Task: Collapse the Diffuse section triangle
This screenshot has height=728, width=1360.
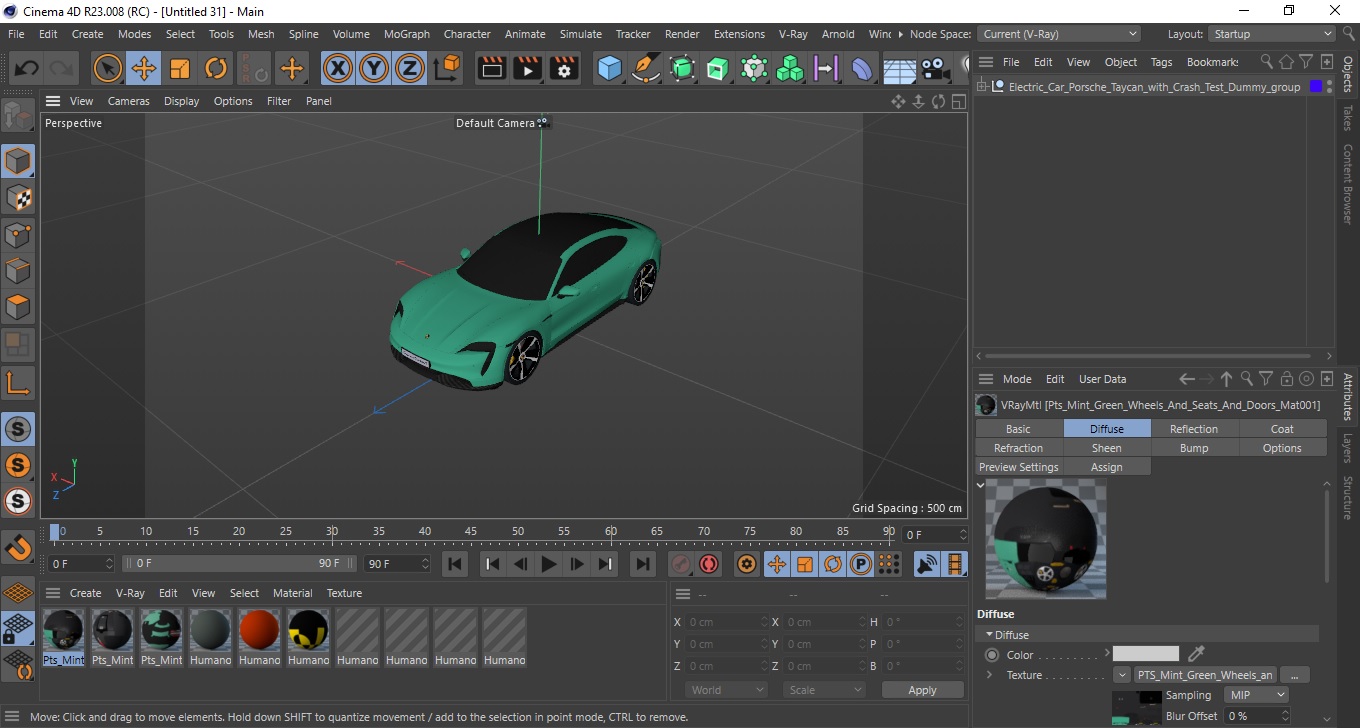Action: tap(990, 635)
